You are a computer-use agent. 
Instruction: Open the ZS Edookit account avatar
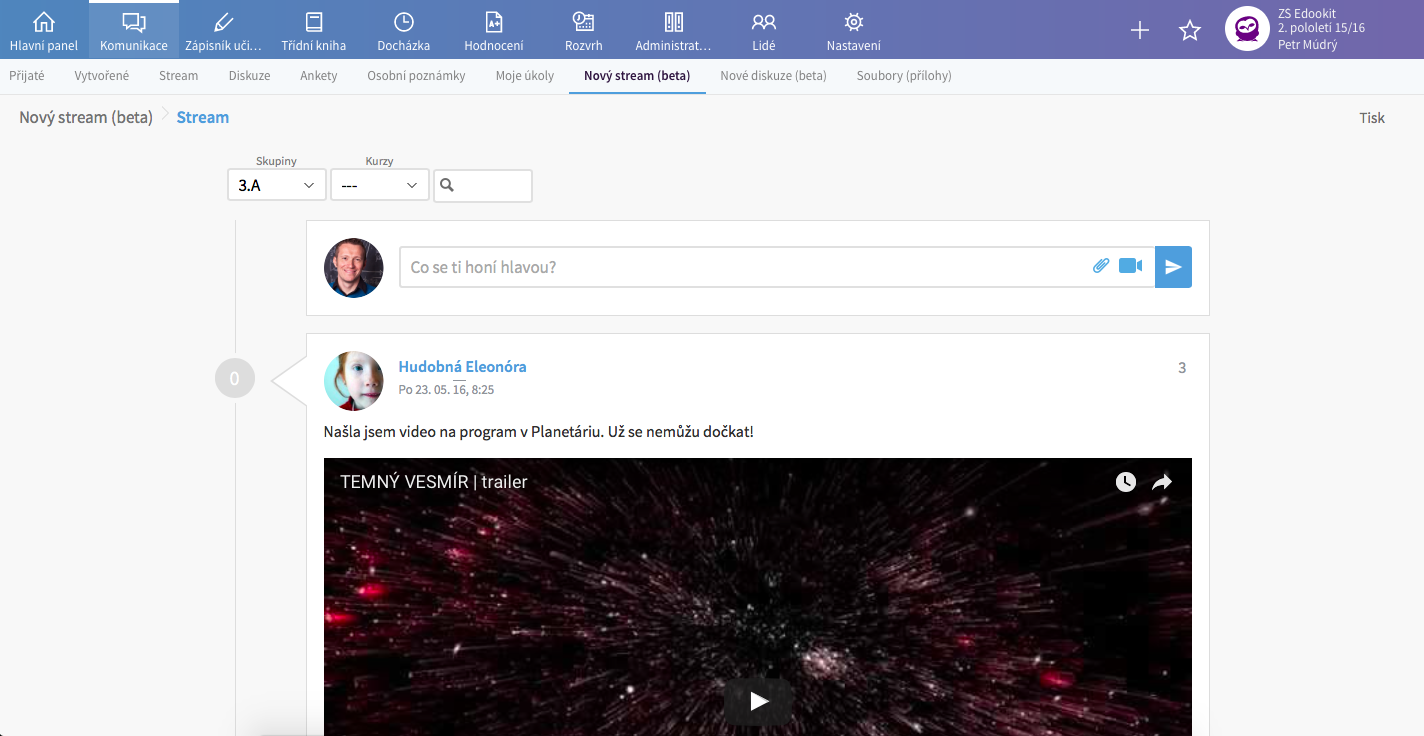tap(1247, 29)
